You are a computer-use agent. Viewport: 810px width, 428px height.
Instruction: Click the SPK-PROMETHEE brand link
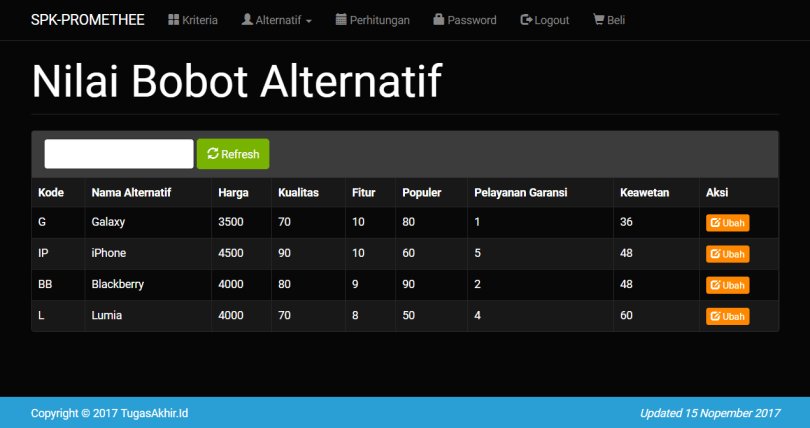[87, 20]
